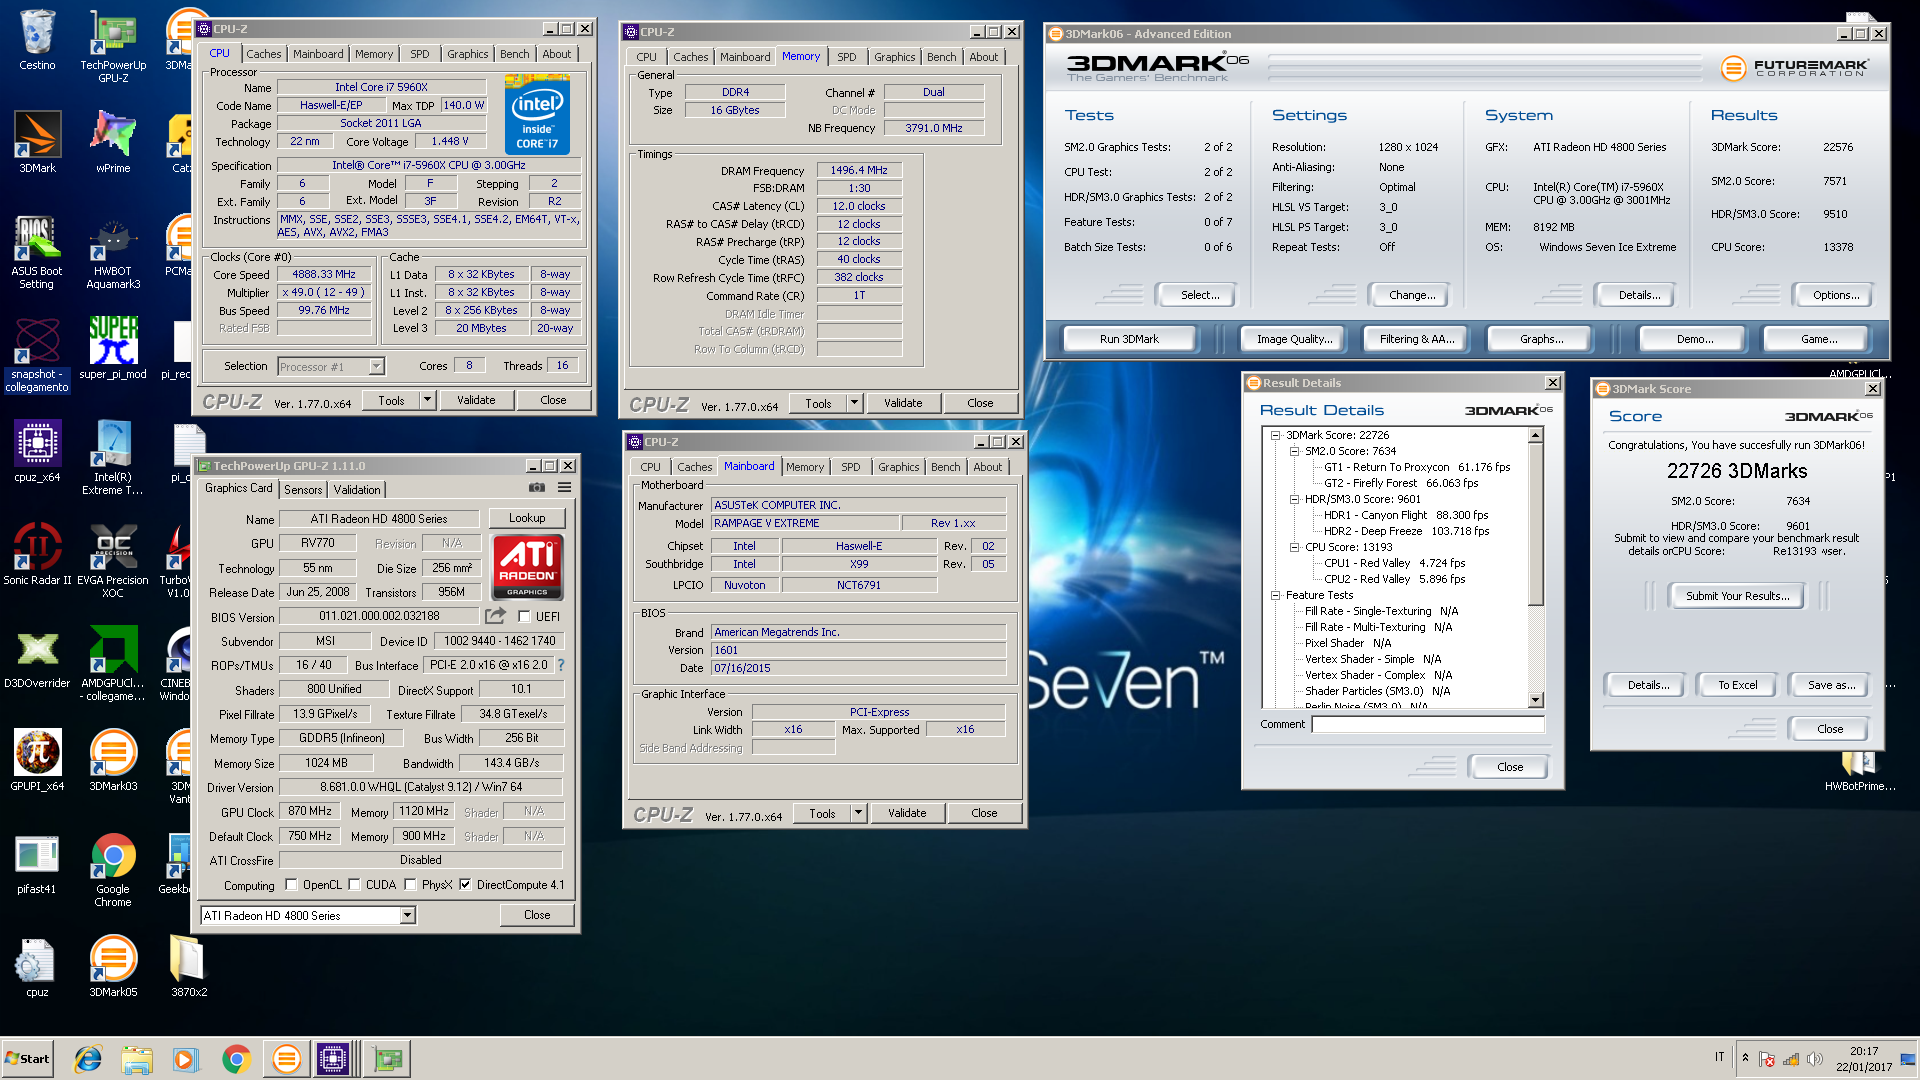Collapse the HDR/SM3.0 Score tree node
Screen dimensions: 1920x1080
(x=1294, y=499)
